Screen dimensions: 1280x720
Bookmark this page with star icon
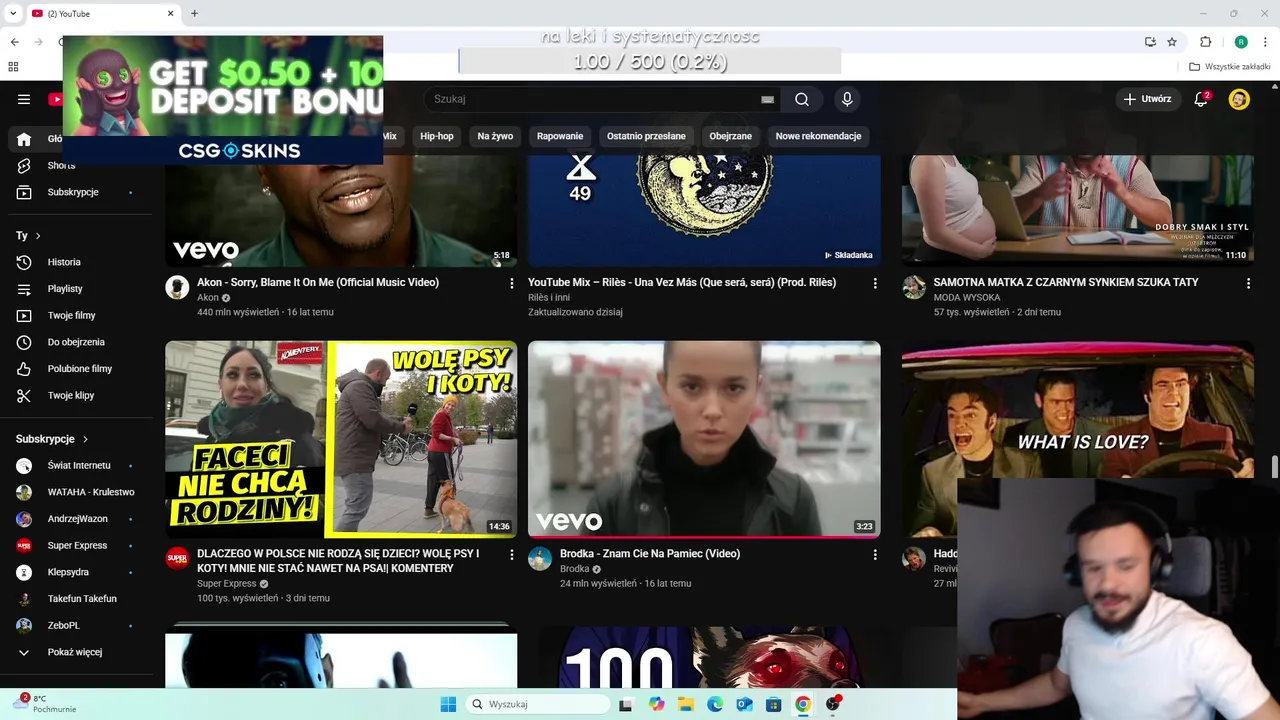(1172, 42)
